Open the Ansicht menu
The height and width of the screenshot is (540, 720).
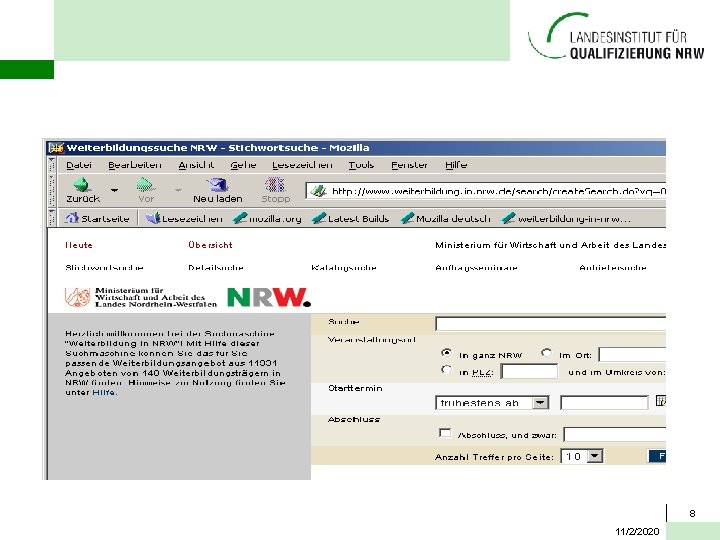click(x=196, y=165)
